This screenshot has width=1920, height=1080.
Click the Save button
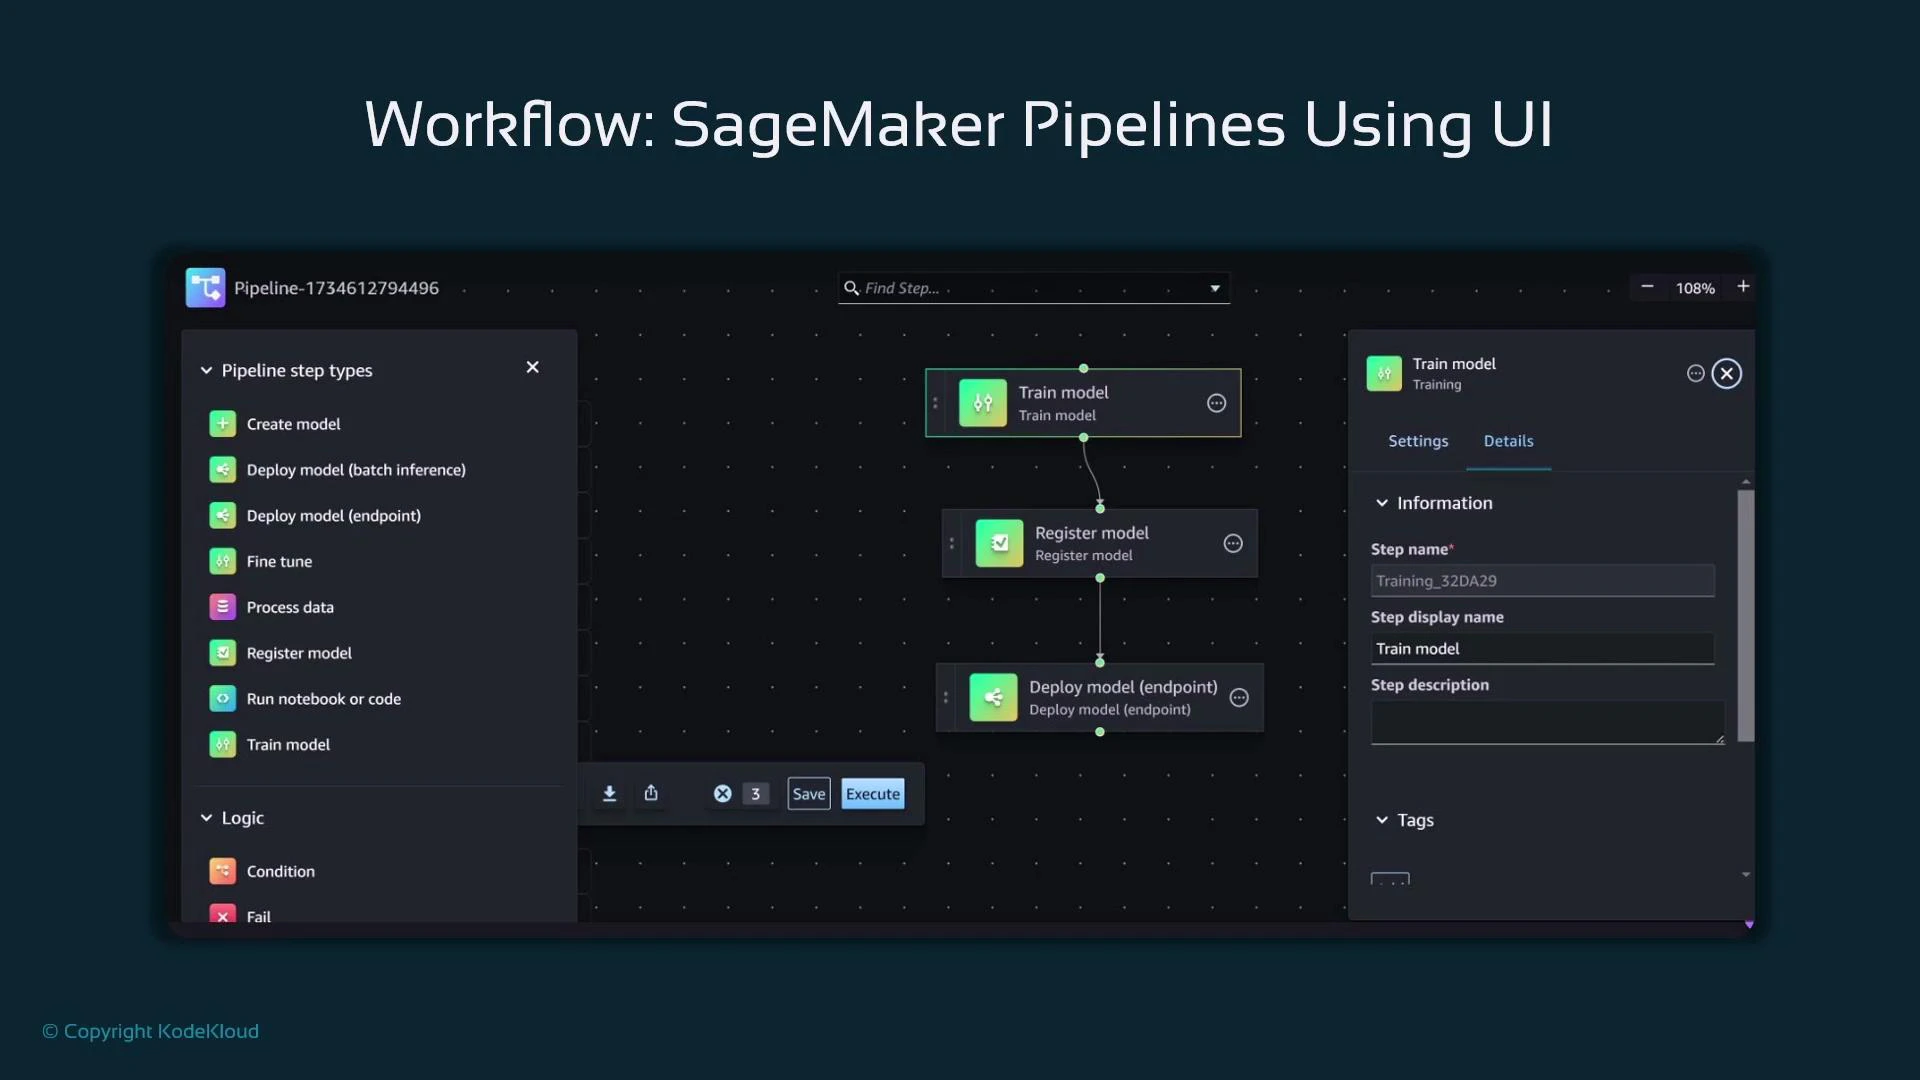coord(808,793)
